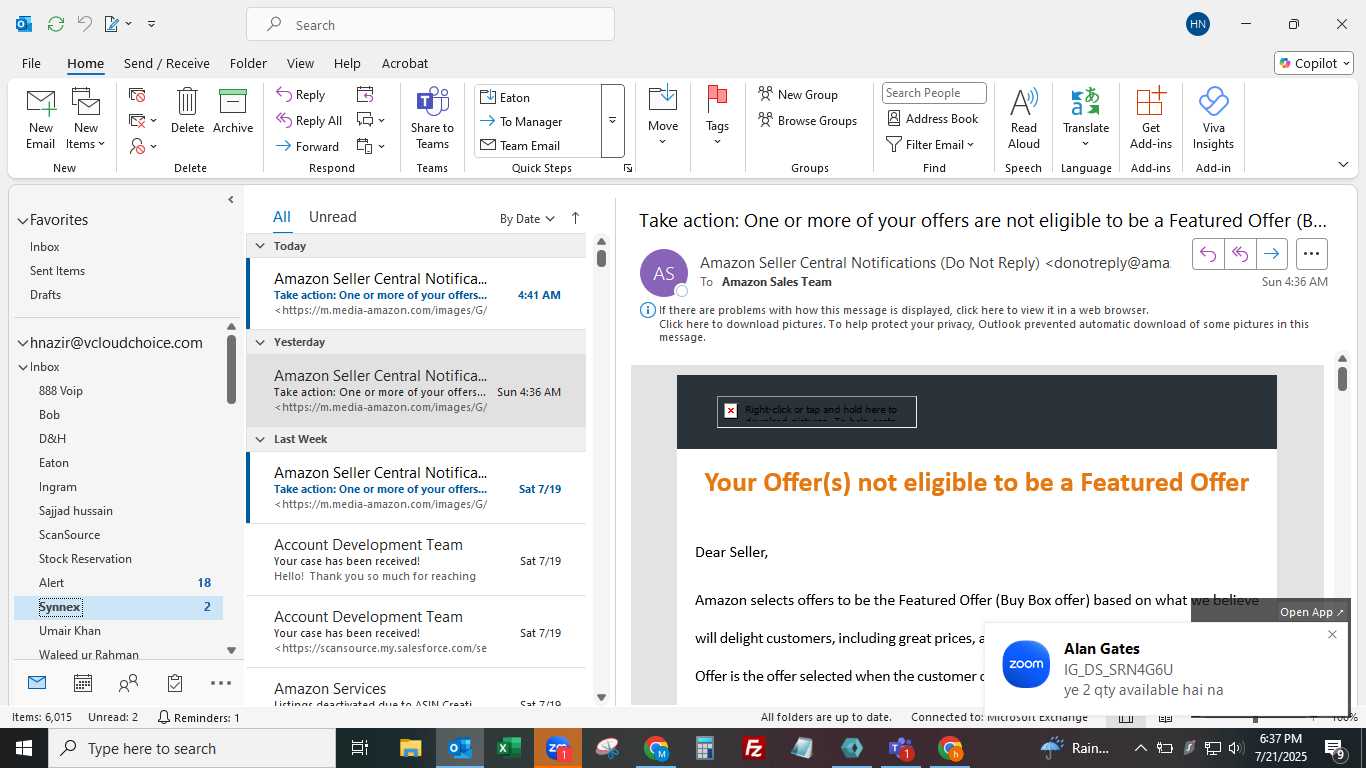Click the reading pane forward arrow

pos(1271,254)
